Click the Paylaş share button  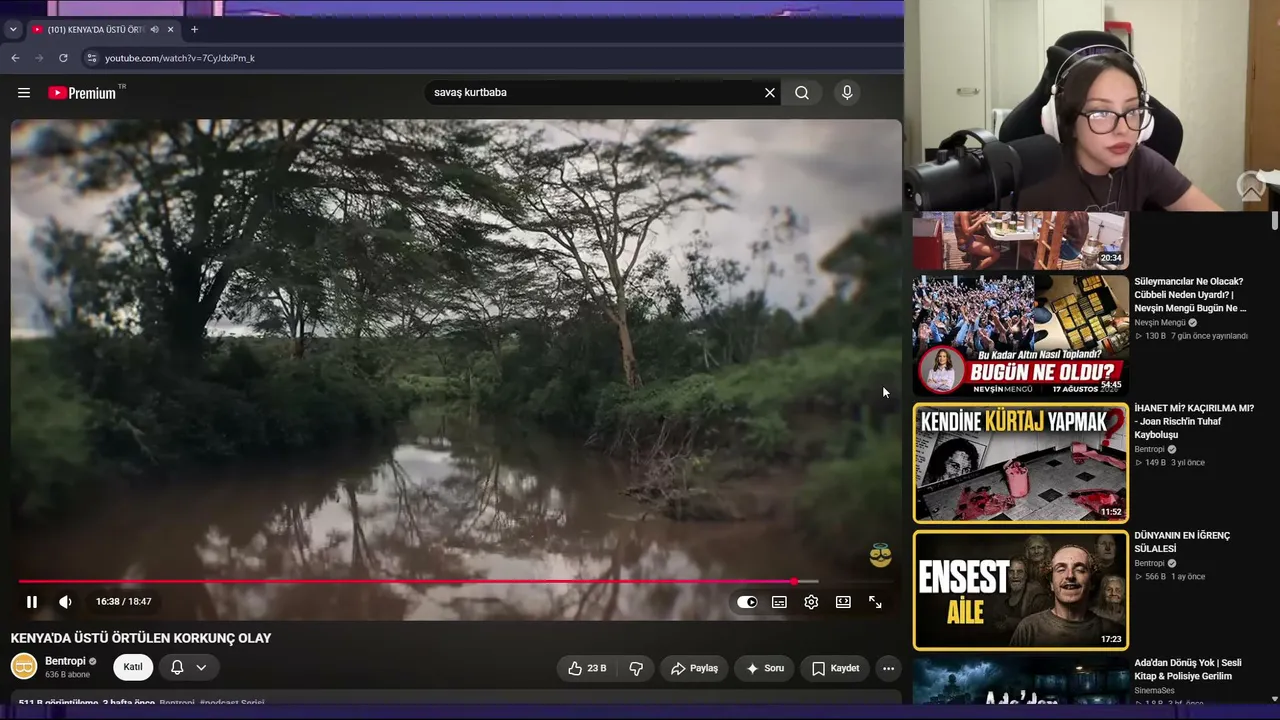pyautogui.click(x=694, y=668)
